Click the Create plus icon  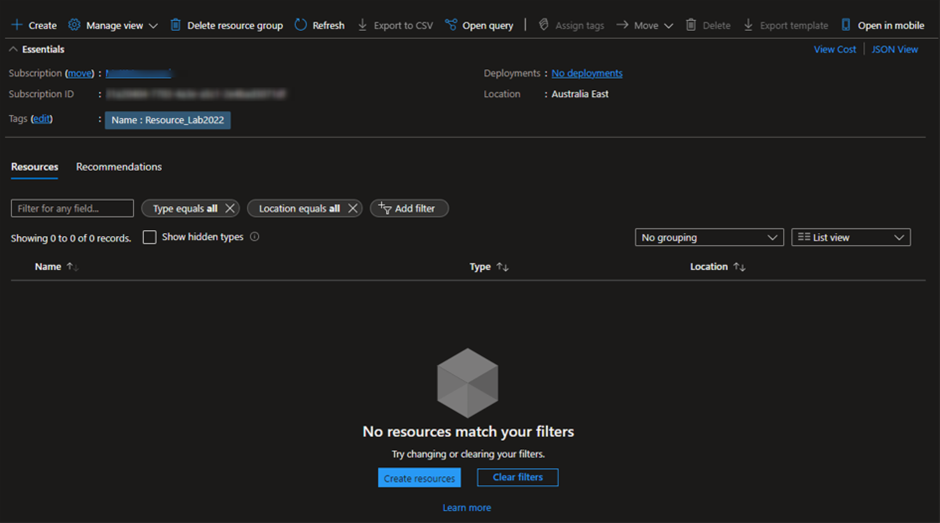pyautogui.click(x=17, y=25)
